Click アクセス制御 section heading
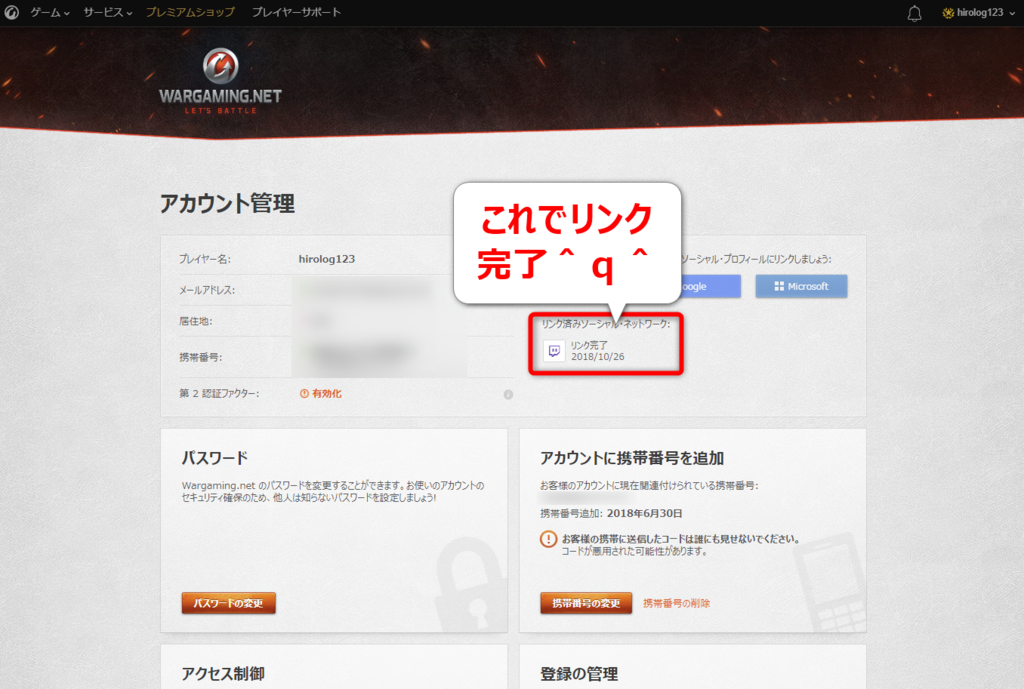The image size is (1024, 689). tap(223, 673)
